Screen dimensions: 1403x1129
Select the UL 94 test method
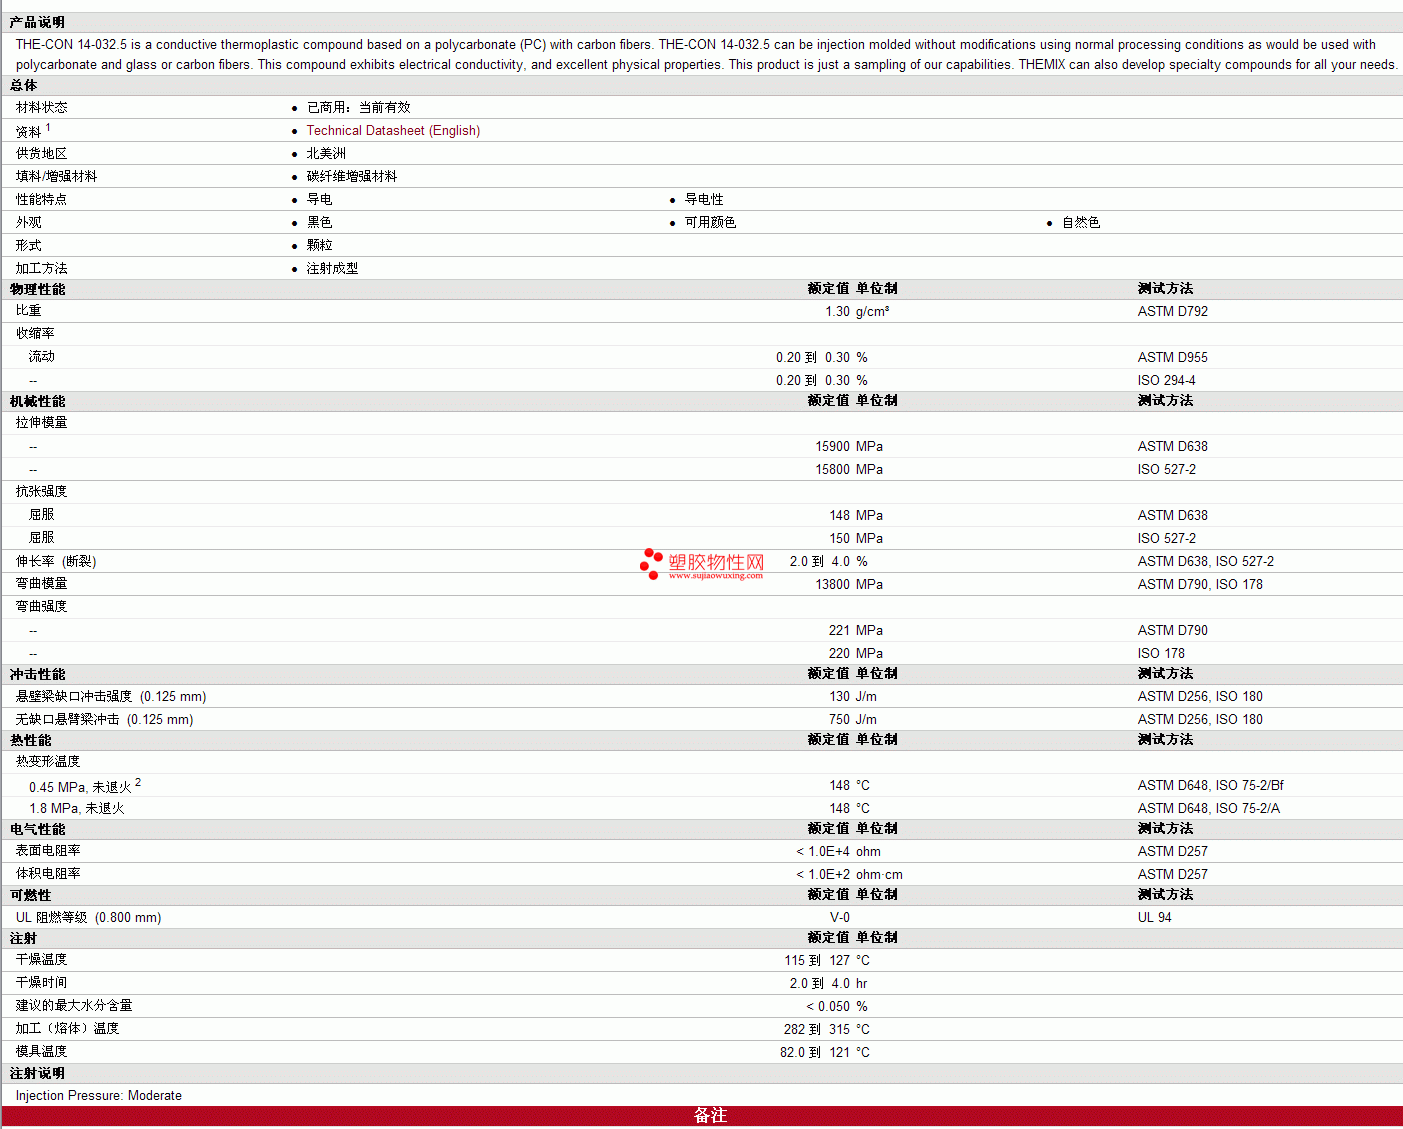1155,918
